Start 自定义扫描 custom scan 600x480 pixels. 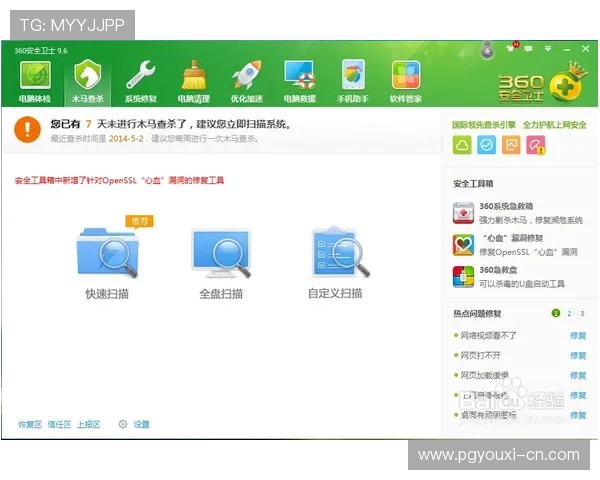tap(336, 263)
